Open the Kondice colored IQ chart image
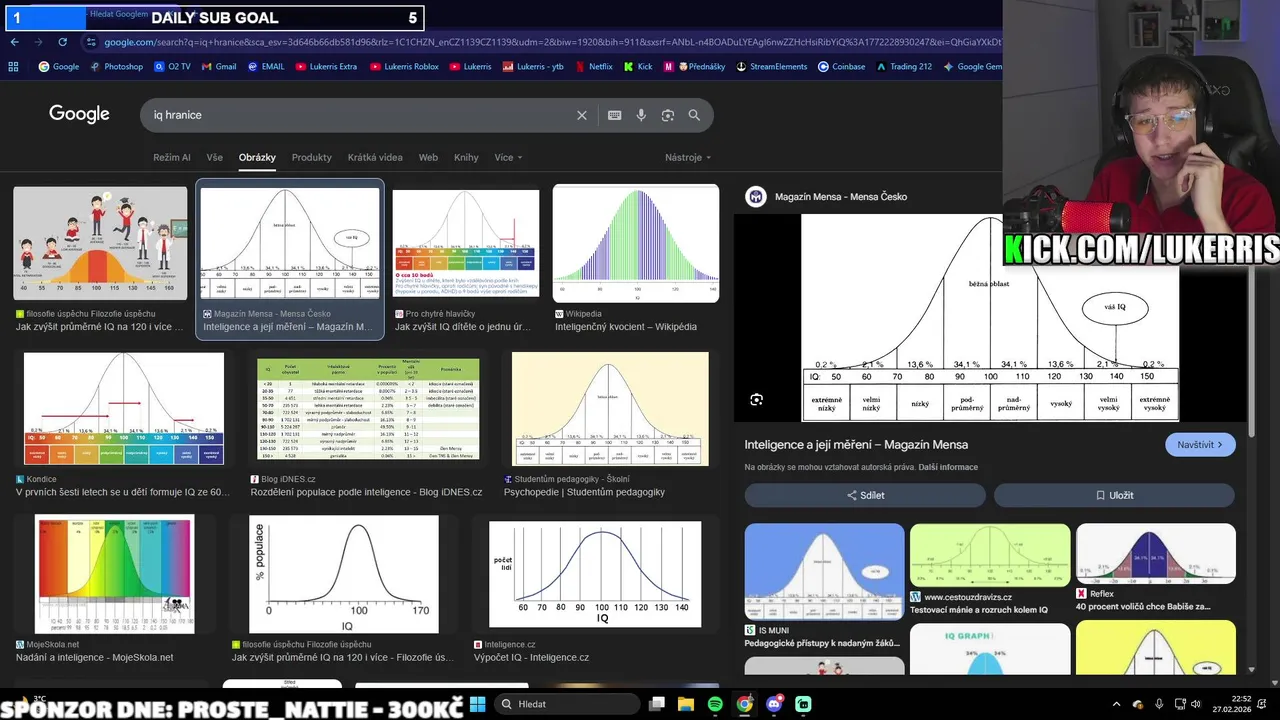Image resolution: width=1280 pixels, height=720 pixels. coord(124,409)
